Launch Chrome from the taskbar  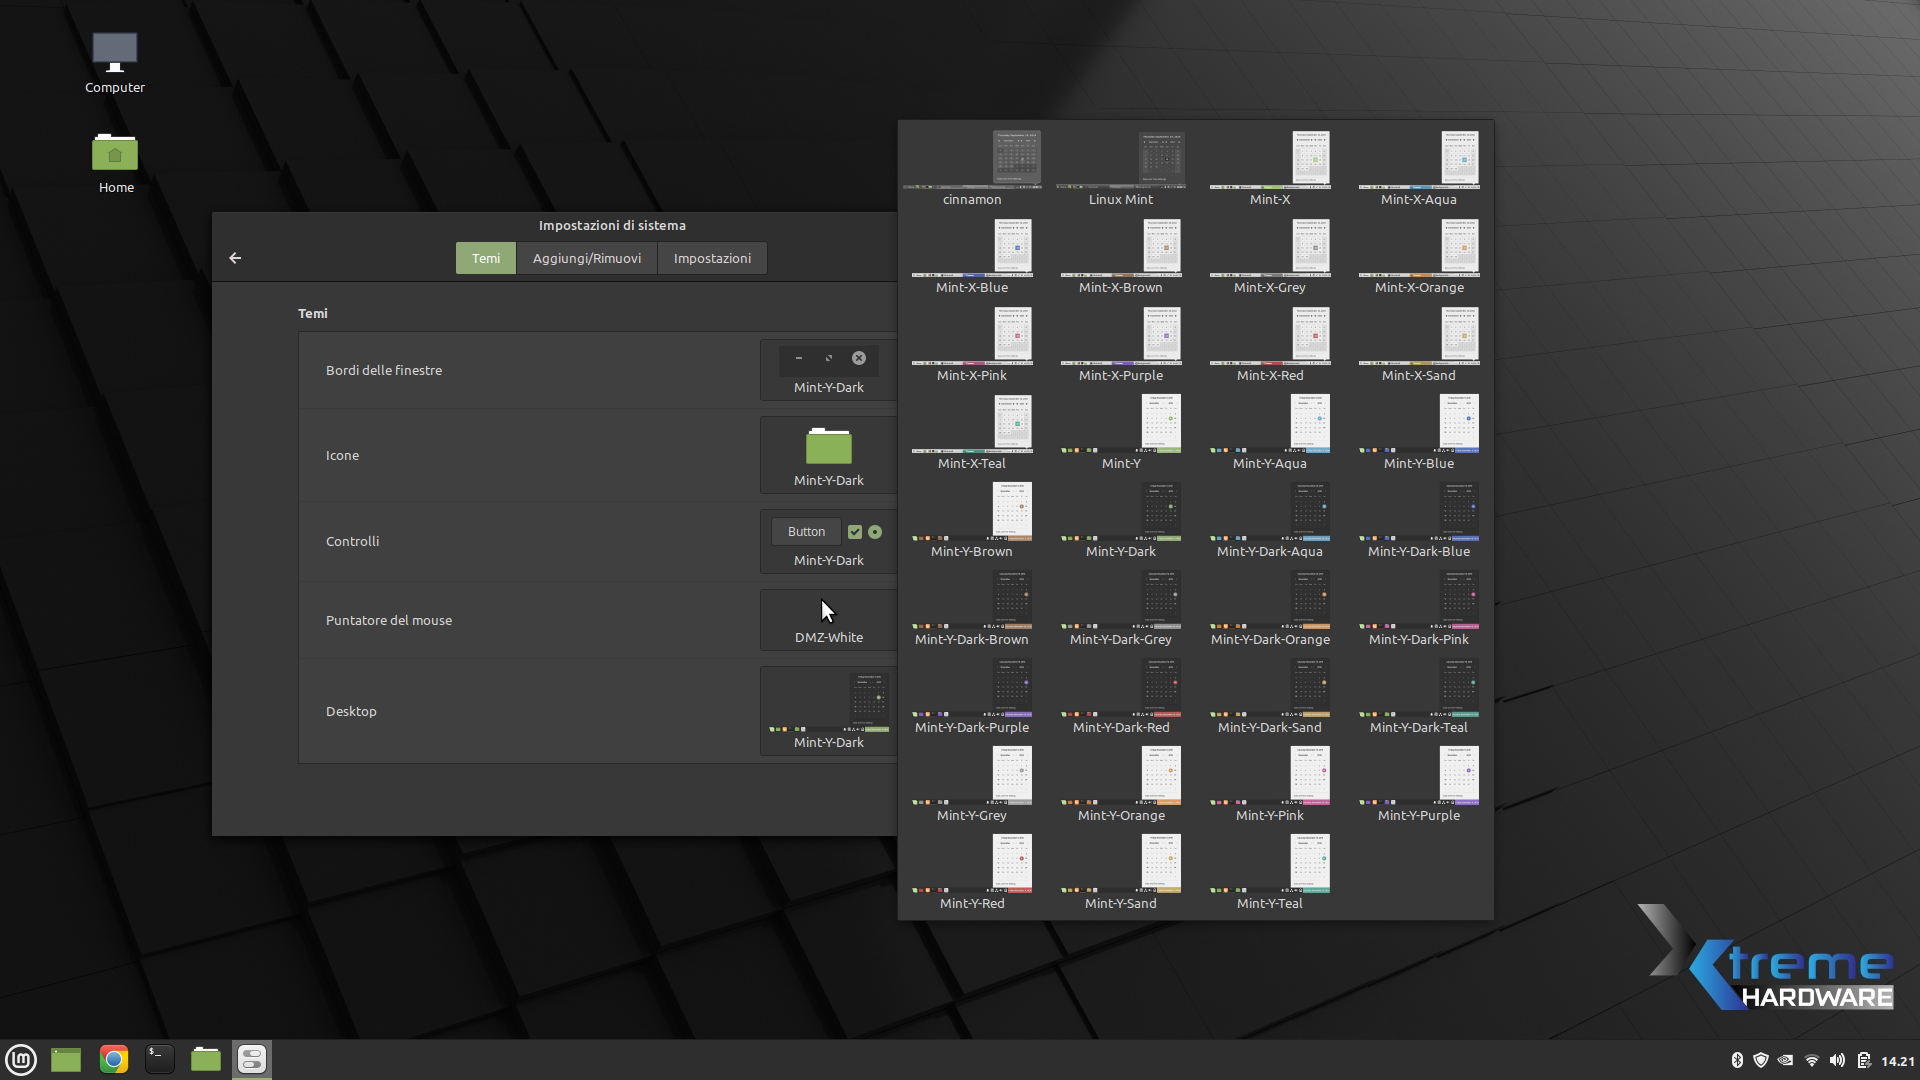[x=114, y=1059]
